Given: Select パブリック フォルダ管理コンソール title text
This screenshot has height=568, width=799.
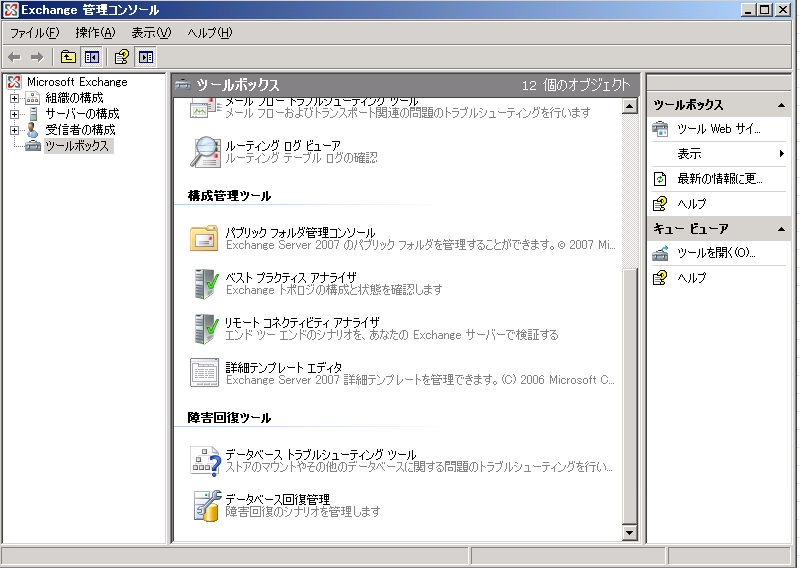Looking at the screenshot, I should point(300,233).
